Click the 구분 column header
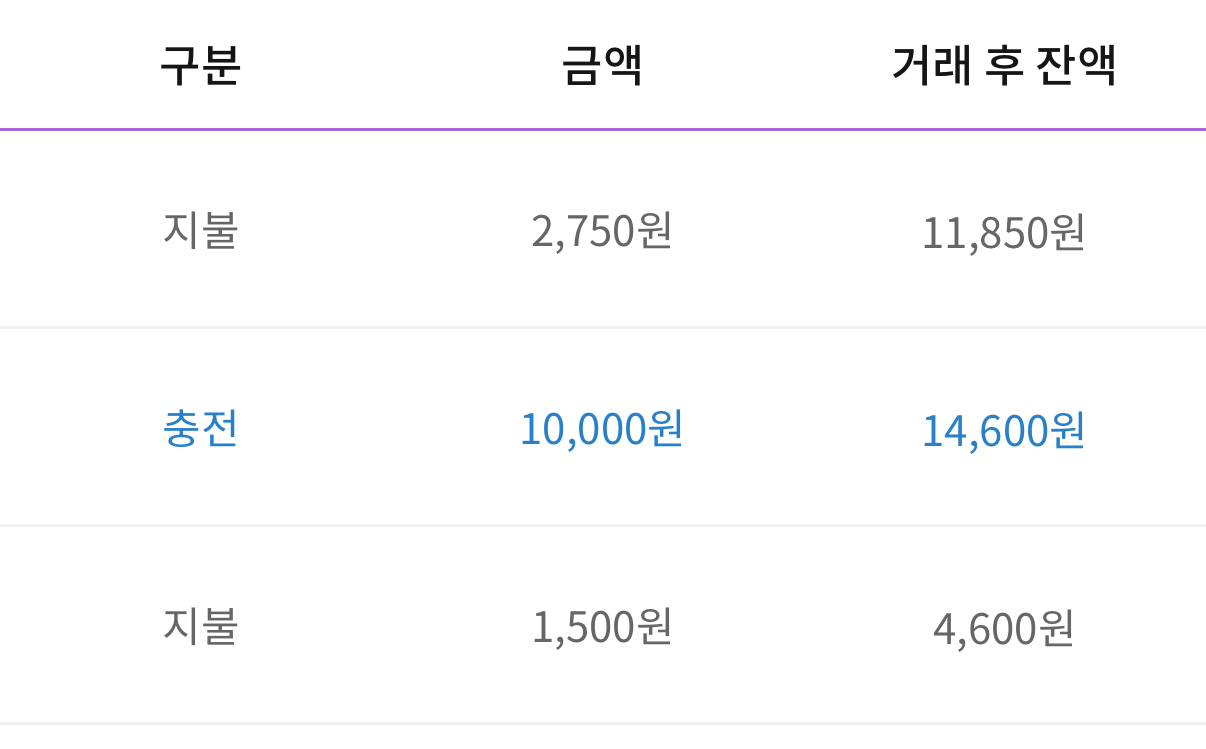This screenshot has width=1206, height=749. point(200,66)
